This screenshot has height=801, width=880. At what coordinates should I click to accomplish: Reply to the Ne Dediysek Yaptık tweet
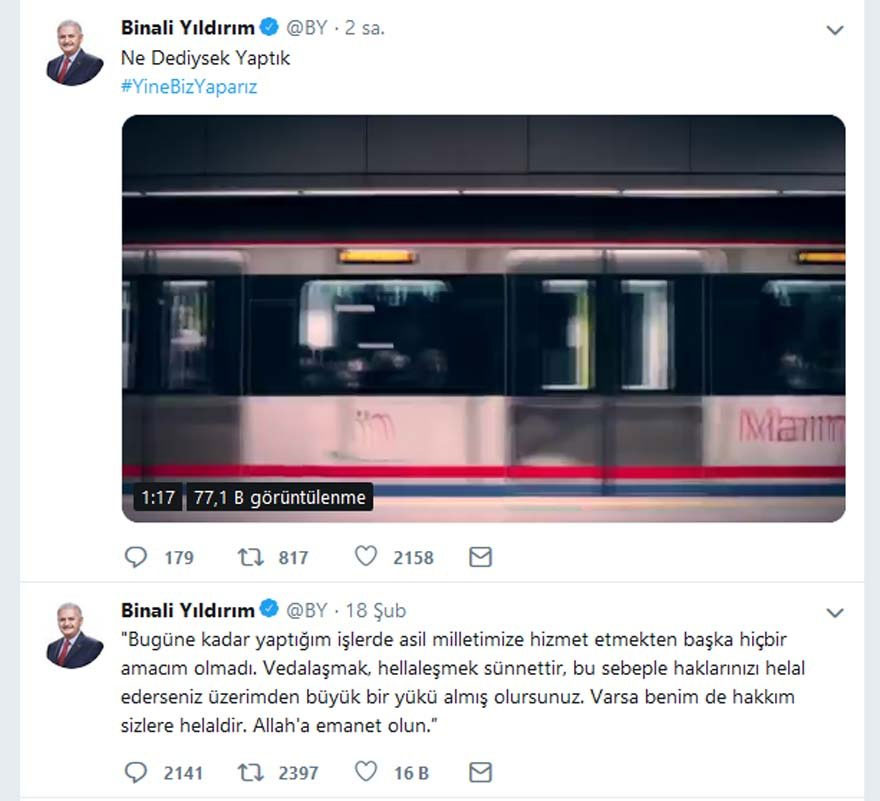[135, 557]
